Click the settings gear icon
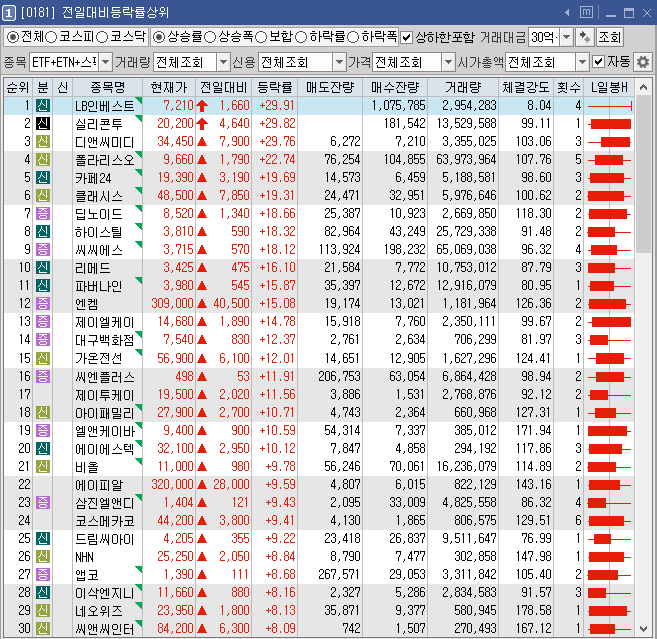 pos(643,62)
